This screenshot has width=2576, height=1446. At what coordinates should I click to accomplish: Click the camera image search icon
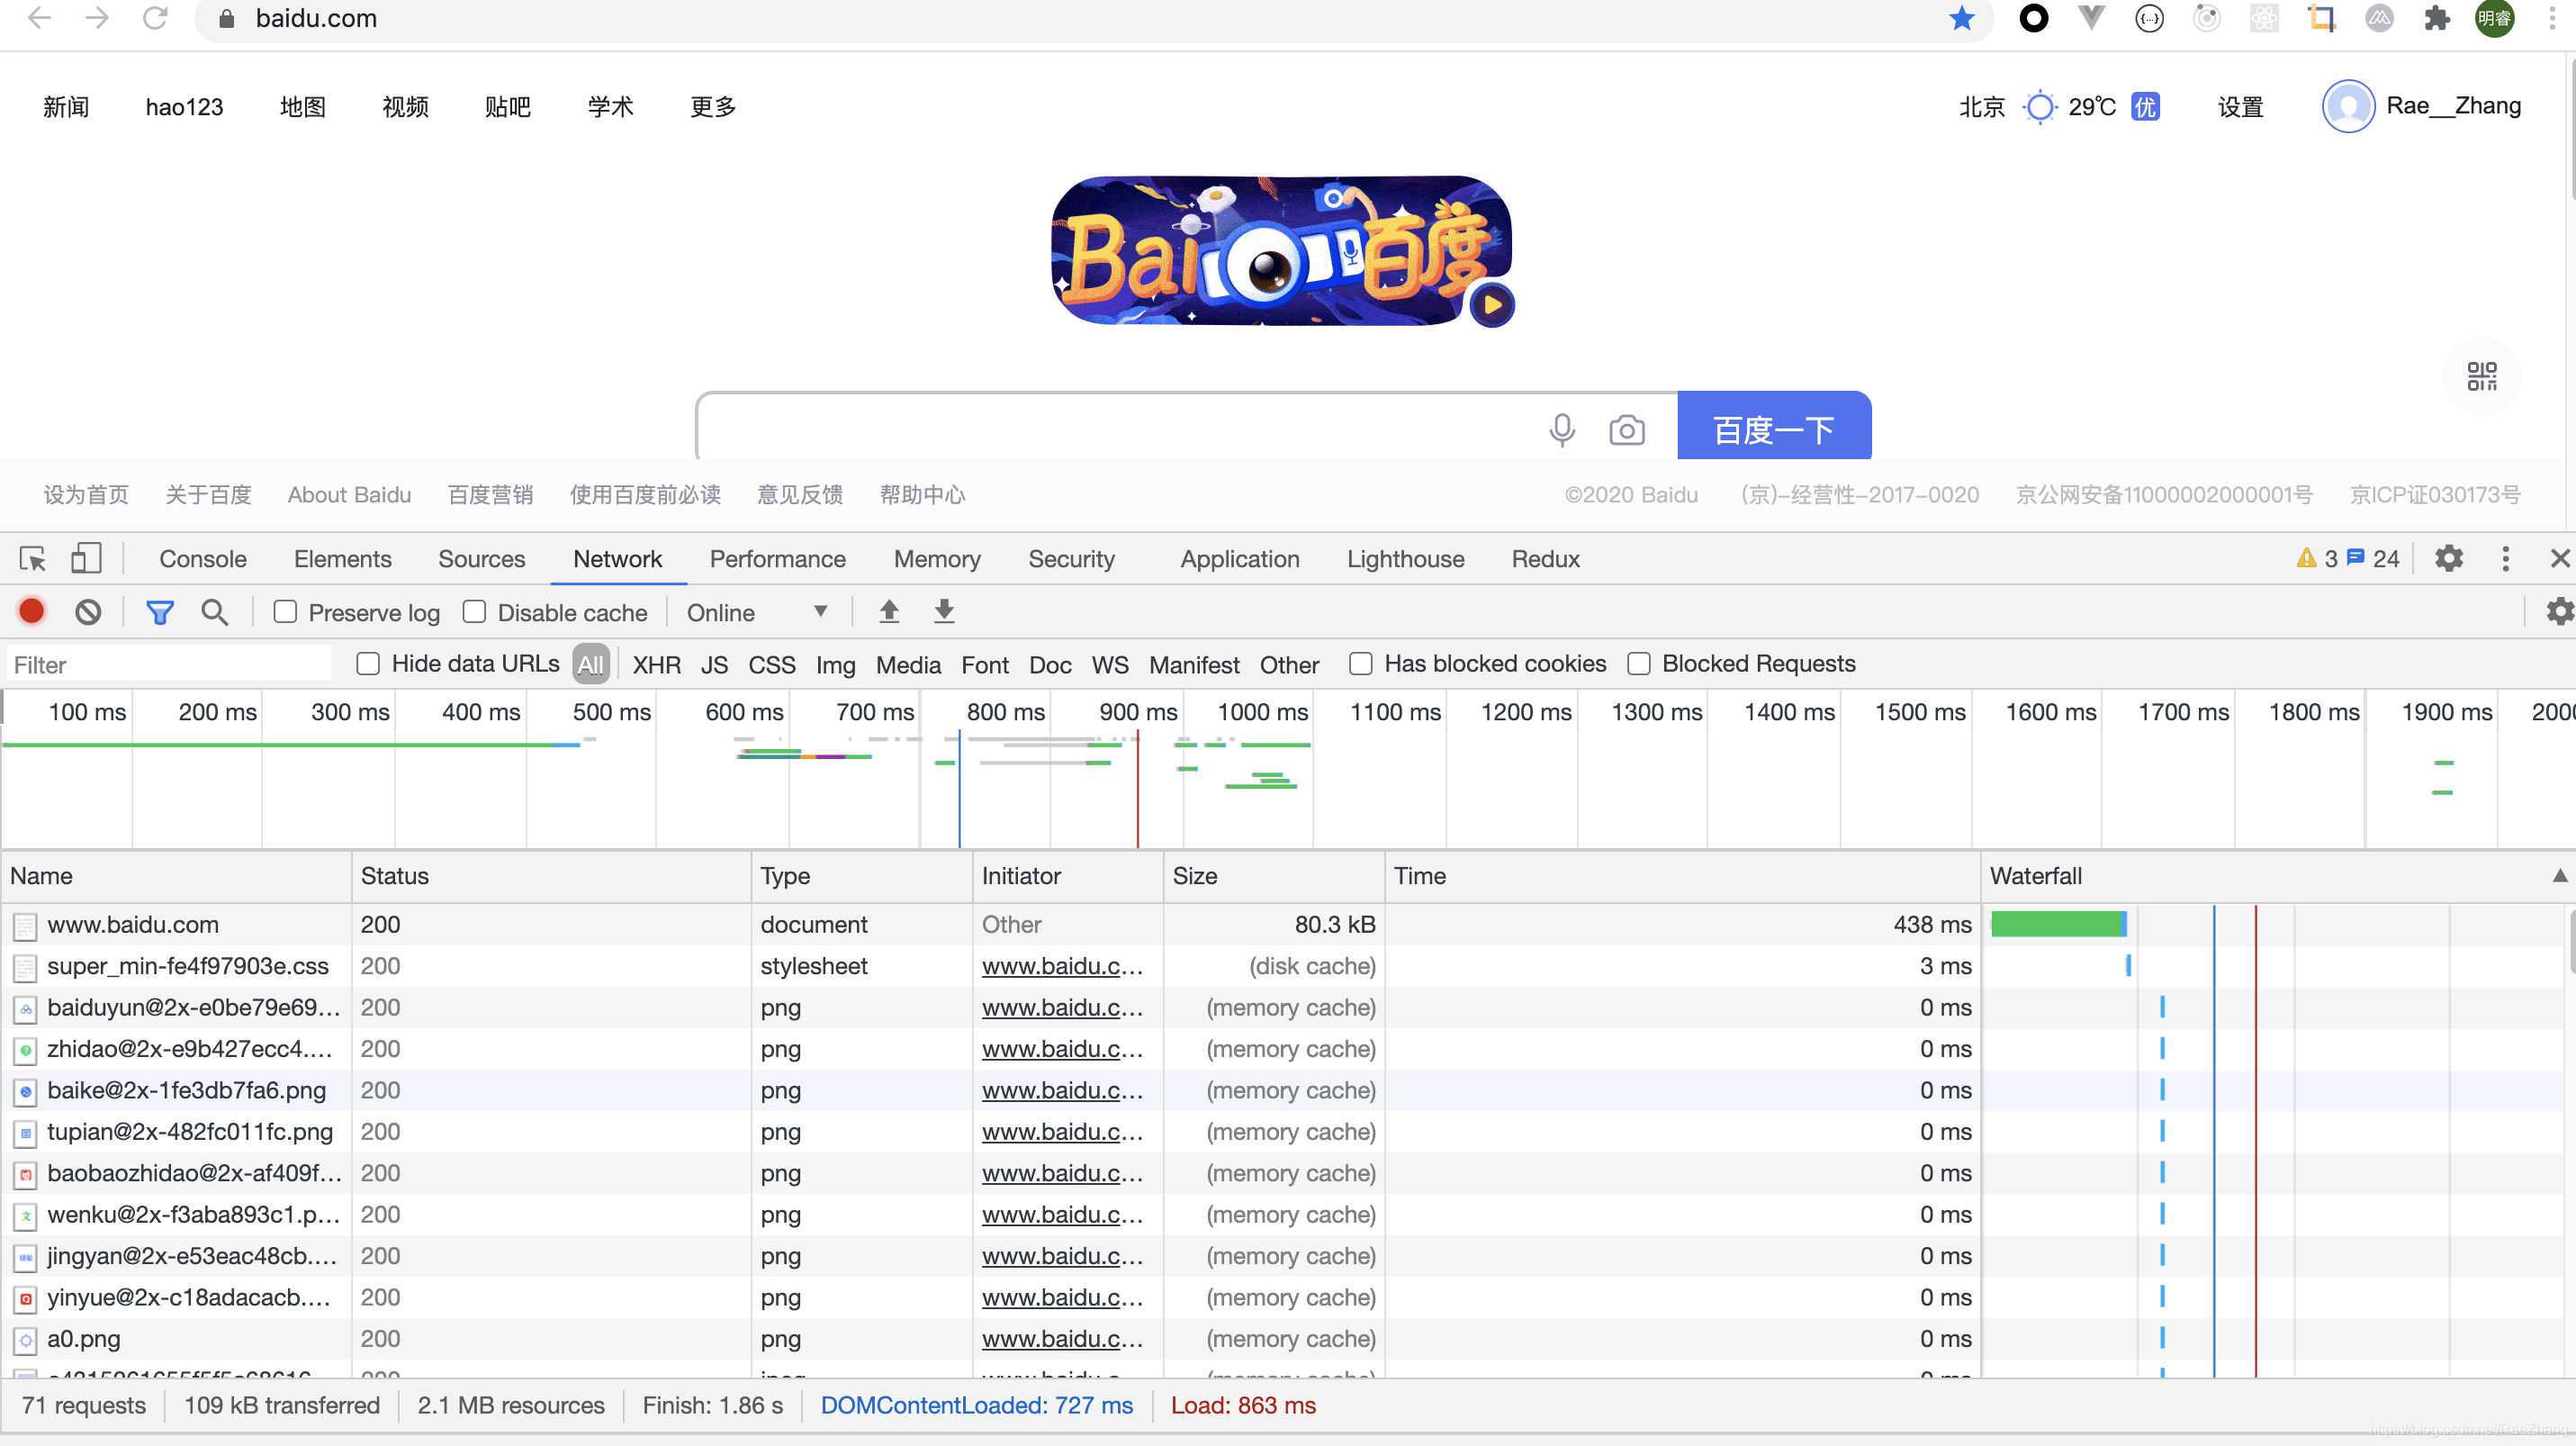click(1627, 430)
